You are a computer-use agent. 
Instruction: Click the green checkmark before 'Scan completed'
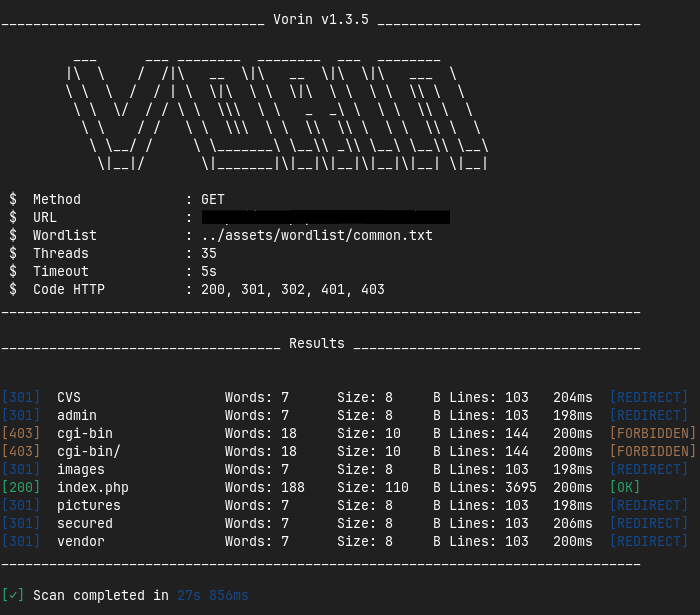pyautogui.click(x=13, y=595)
